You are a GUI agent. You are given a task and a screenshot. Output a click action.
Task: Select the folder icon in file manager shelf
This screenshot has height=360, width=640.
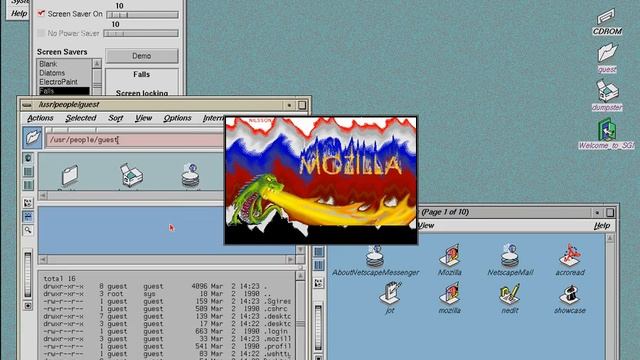tap(70, 175)
